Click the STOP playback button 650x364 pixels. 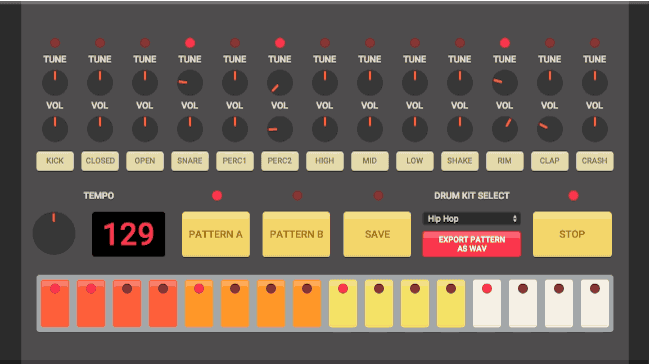click(x=572, y=234)
